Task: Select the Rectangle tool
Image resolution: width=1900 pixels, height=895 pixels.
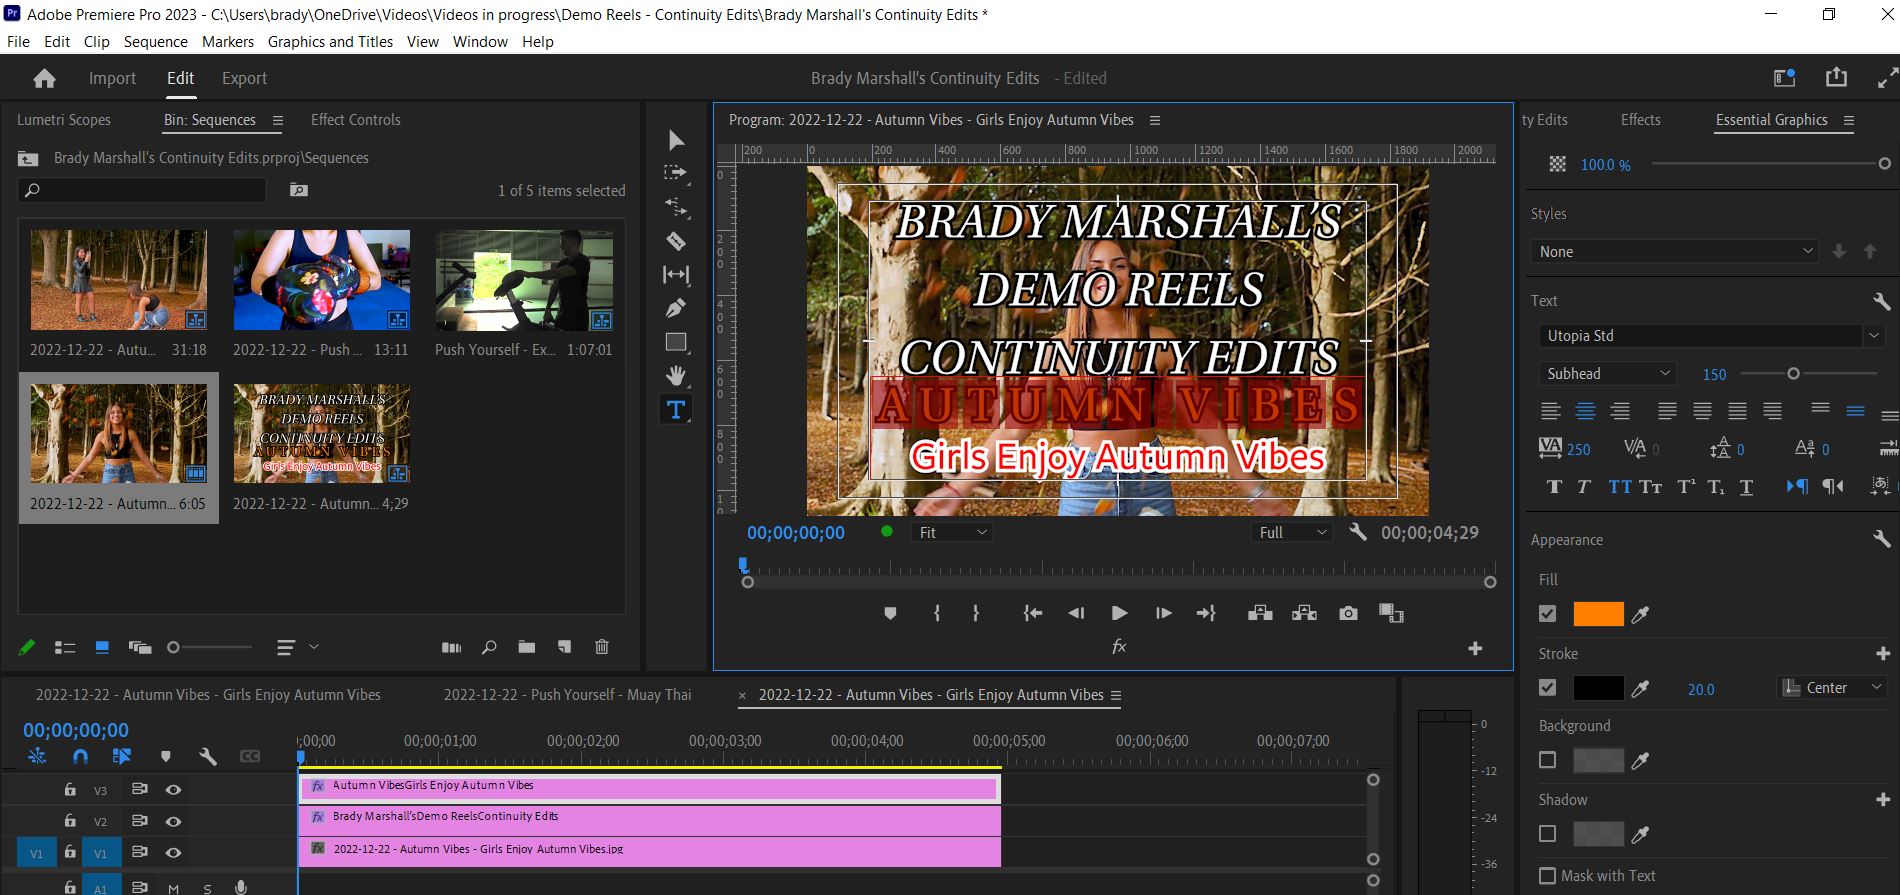Action: [x=676, y=342]
